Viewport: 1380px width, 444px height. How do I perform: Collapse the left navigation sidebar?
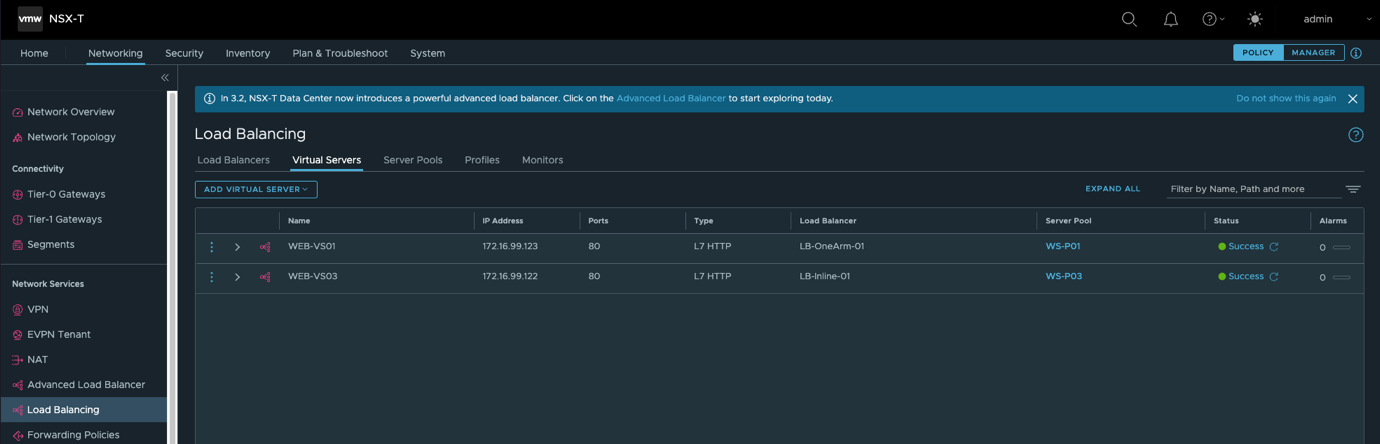pyautogui.click(x=165, y=77)
